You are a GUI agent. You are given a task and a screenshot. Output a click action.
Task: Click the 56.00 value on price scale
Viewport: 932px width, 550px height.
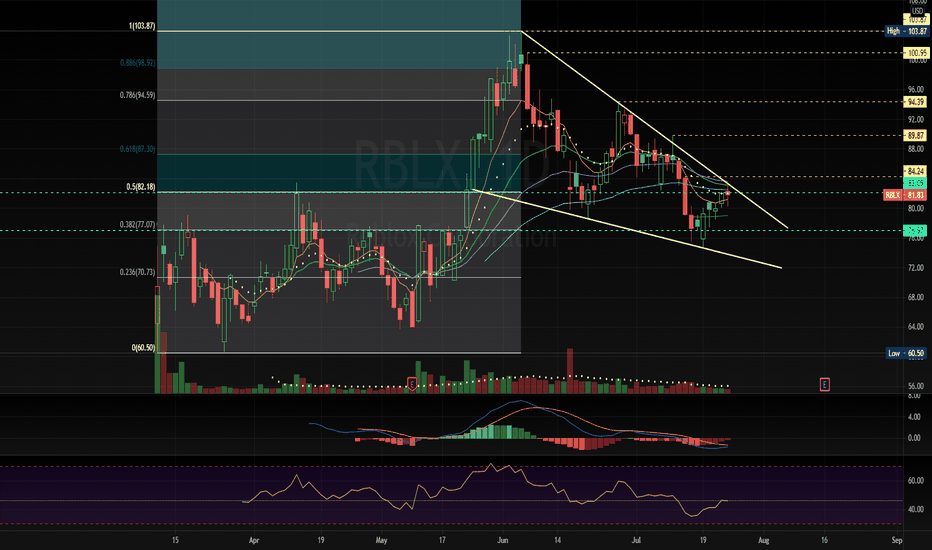pos(916,386)
